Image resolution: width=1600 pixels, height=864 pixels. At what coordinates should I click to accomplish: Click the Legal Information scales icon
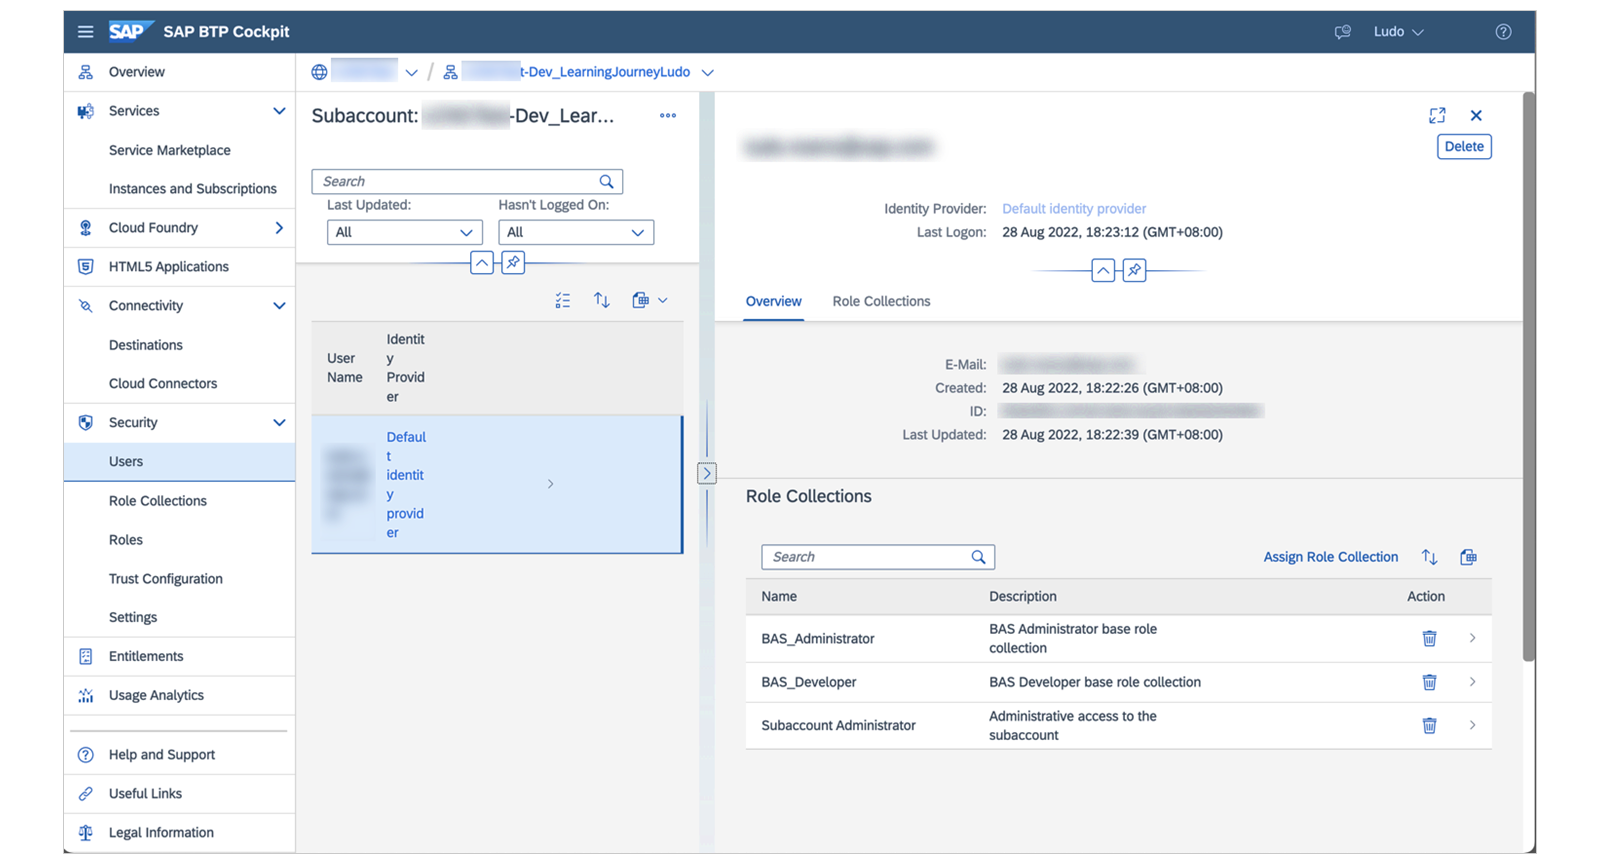click(x=86, y=832)
